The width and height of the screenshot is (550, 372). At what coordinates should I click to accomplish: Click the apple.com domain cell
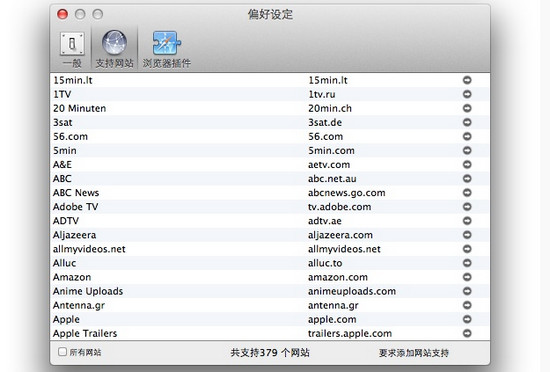tap(332, 319)
